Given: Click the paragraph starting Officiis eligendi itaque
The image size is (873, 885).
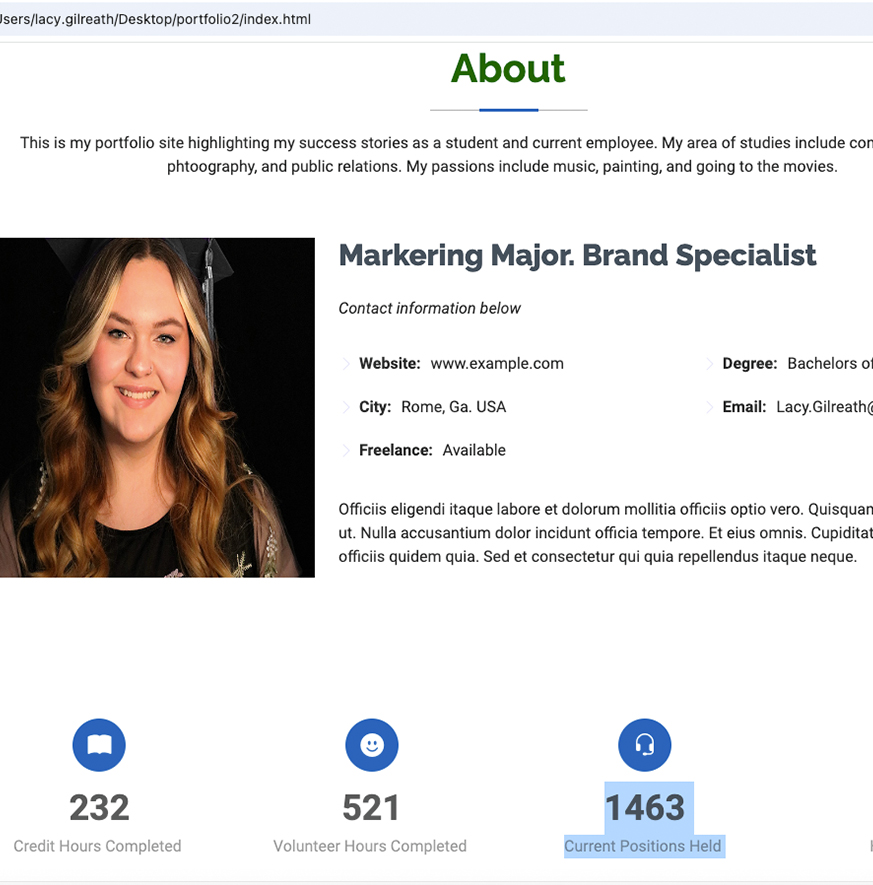Looking at the screenshot, I should 606,533.
